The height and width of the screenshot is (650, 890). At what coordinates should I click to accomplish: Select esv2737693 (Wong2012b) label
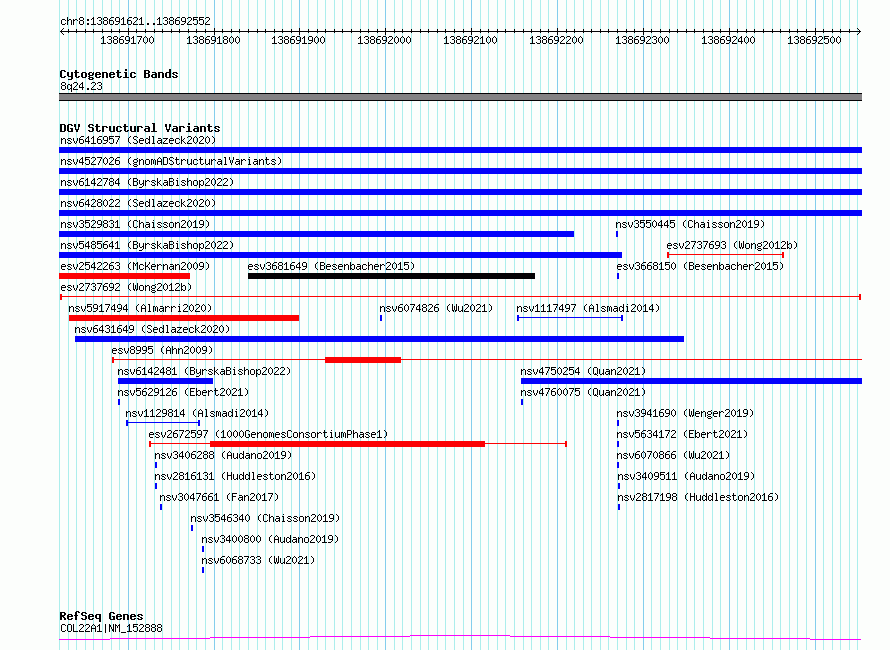[732, 245]
